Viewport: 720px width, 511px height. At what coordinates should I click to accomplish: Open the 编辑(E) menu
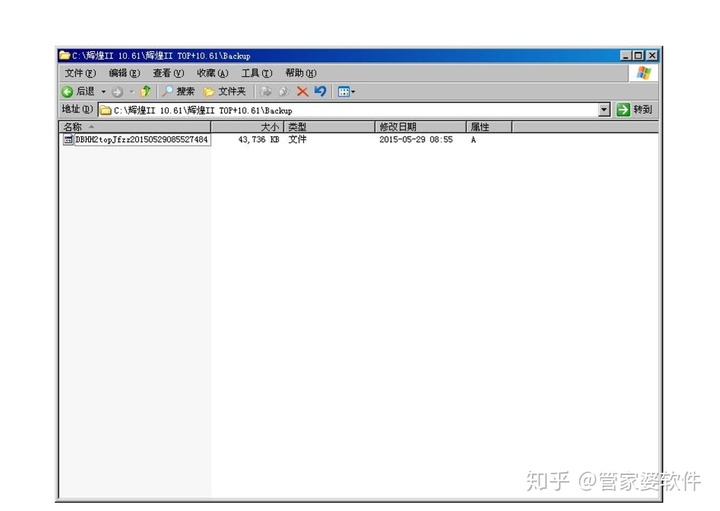[x=124, y=73]
